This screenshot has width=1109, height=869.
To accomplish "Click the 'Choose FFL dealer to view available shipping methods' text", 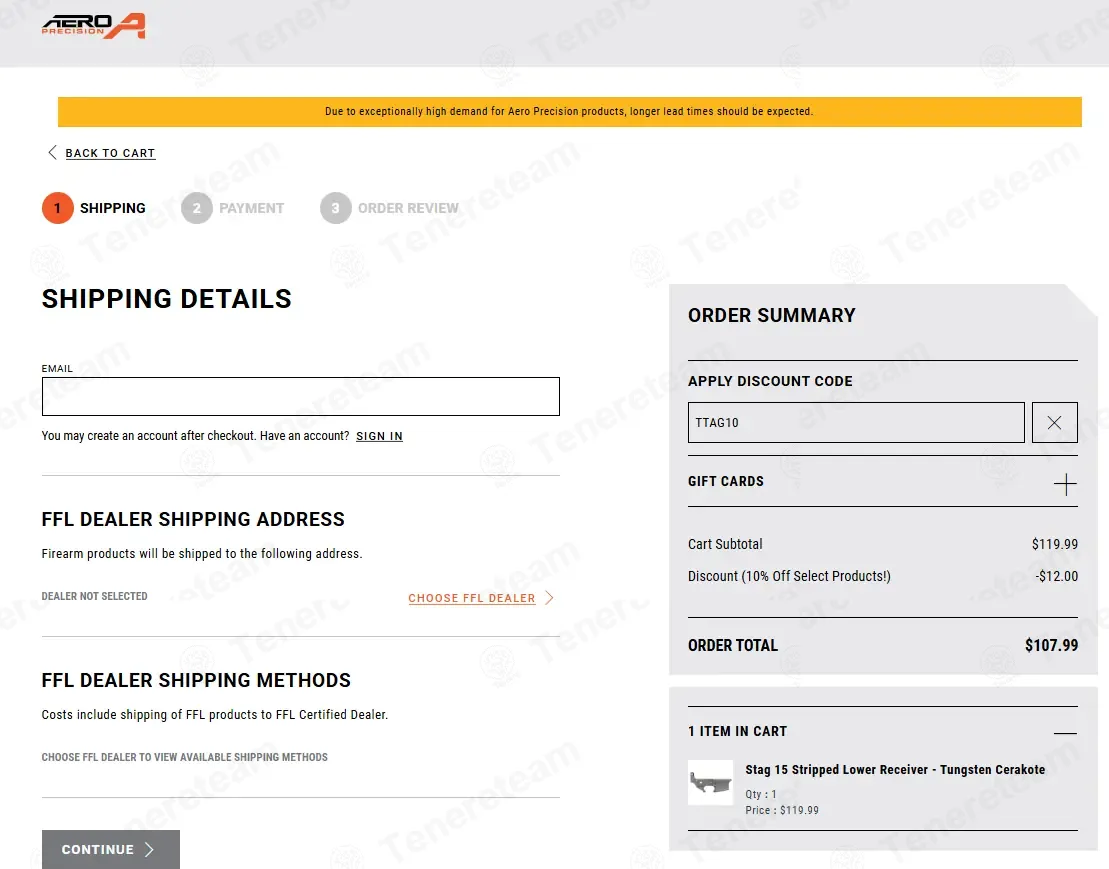I will 185,757.
